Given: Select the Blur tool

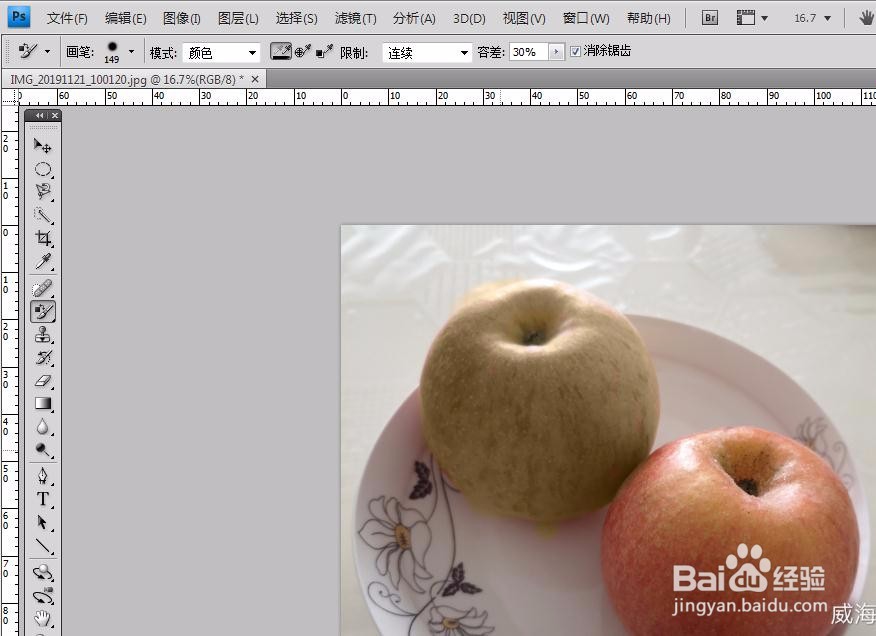Looking at the screenshot, I should (42, 427).
